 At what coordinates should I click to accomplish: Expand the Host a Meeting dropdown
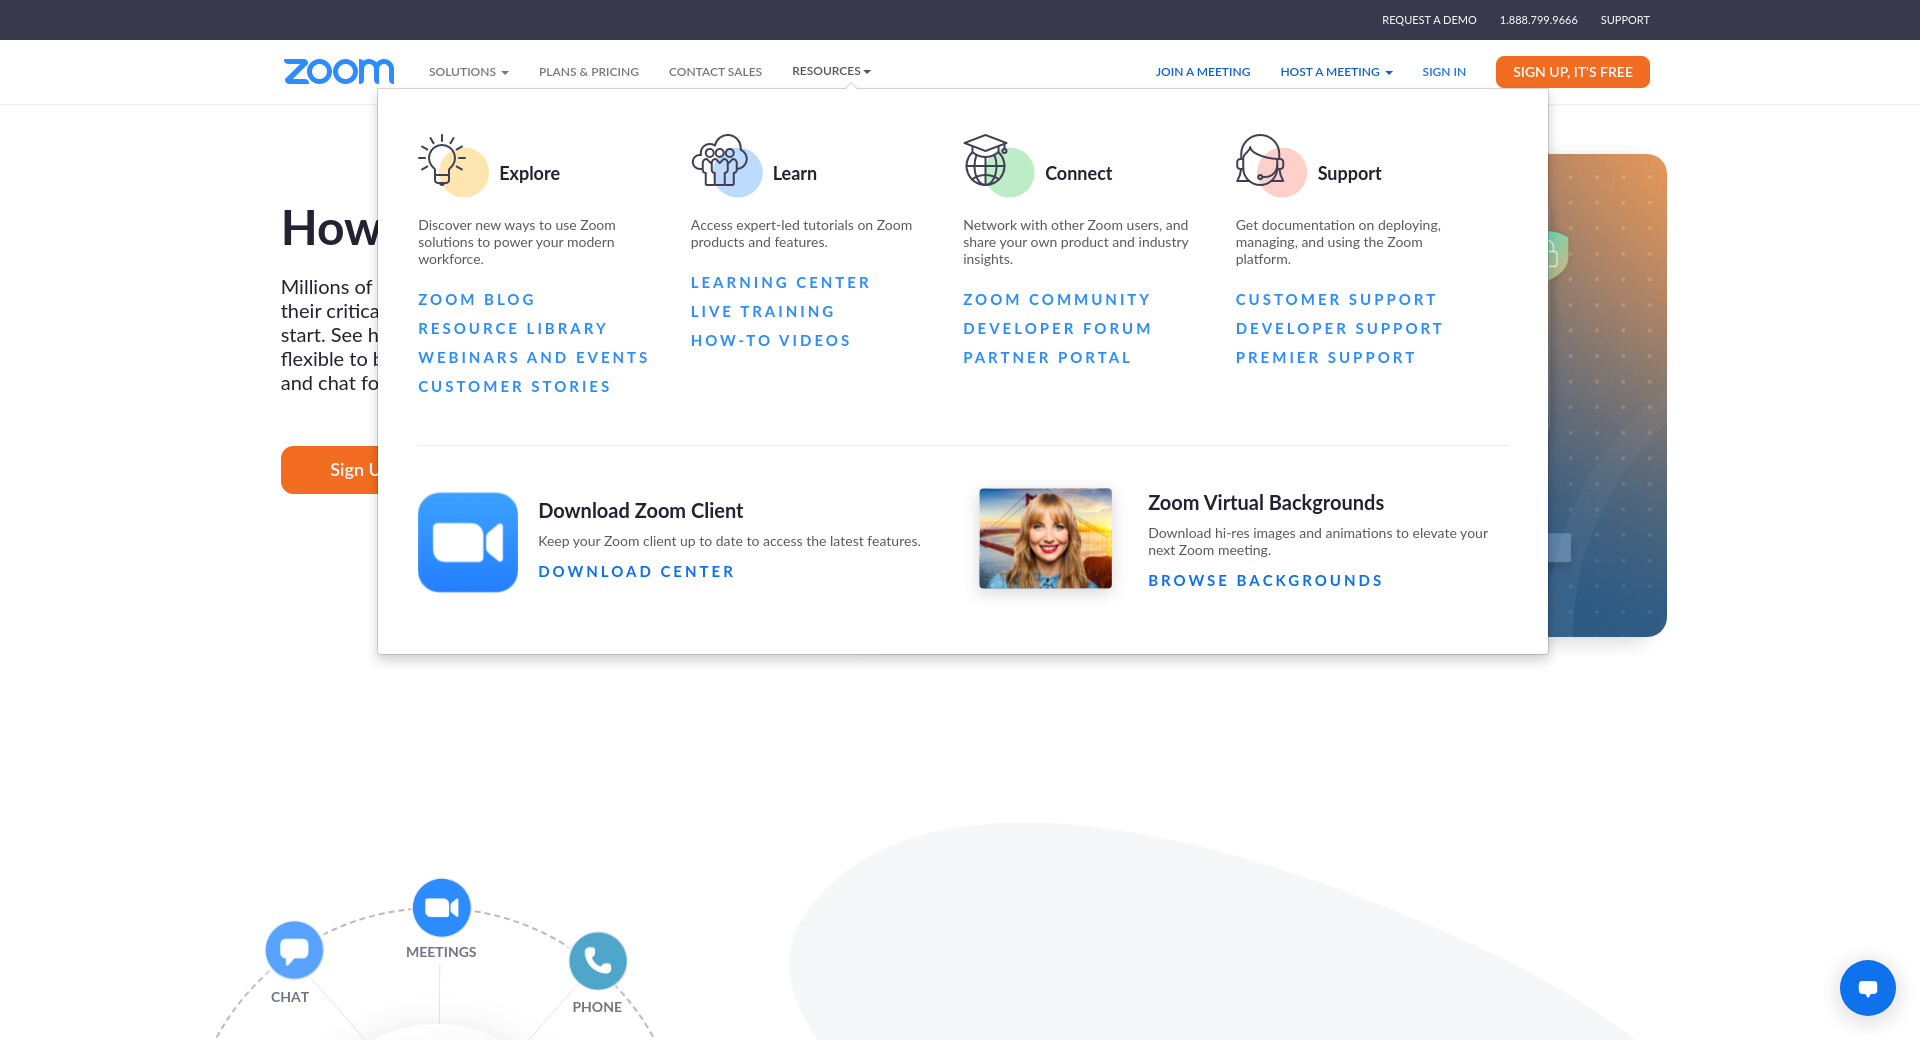[1336, 72]
